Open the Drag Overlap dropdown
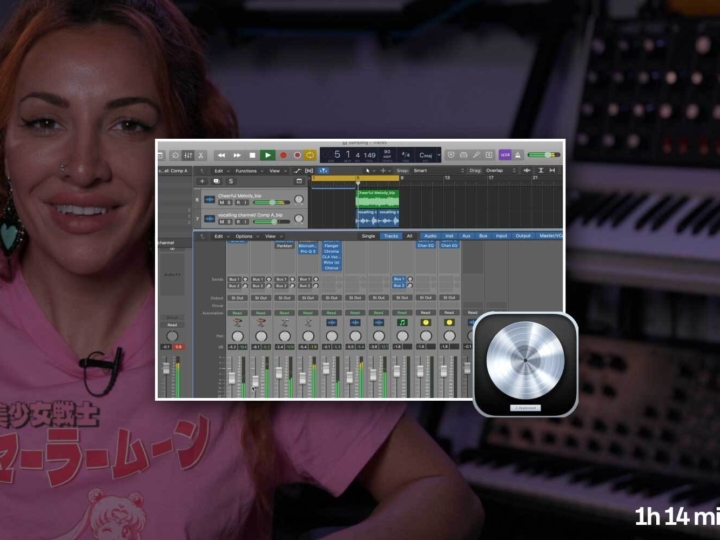The image size is (720, 540). point(499,170)
